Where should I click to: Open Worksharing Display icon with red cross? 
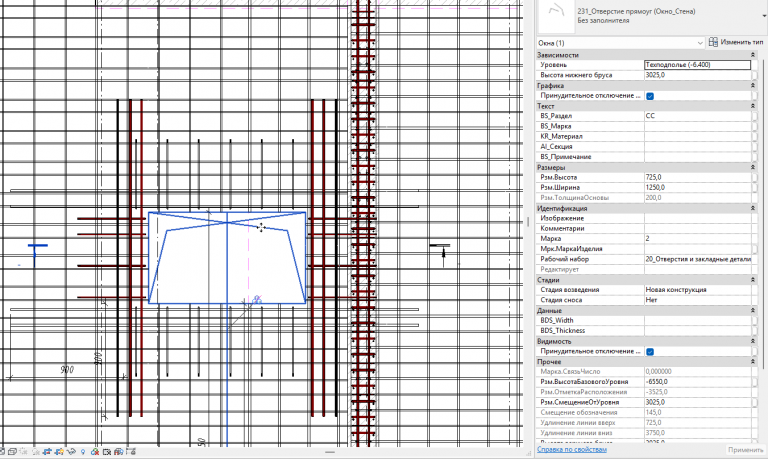[95, 451]
